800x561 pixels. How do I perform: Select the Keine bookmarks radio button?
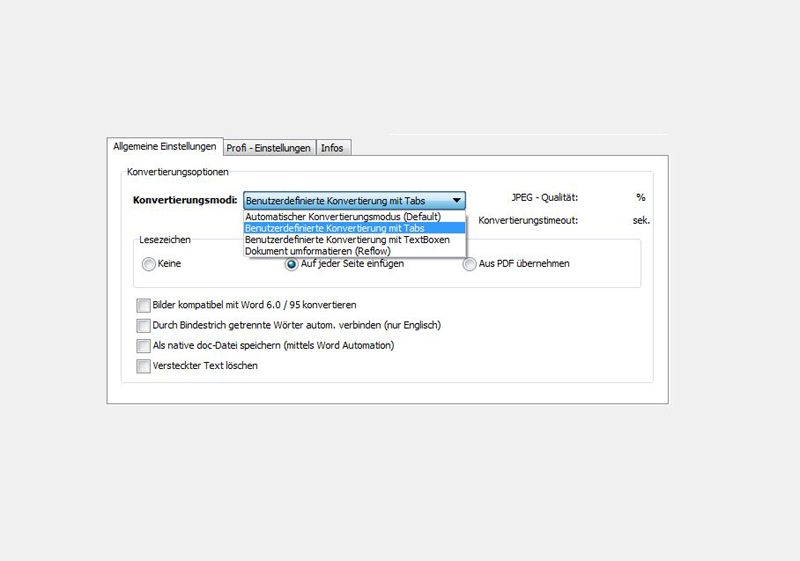148,264
